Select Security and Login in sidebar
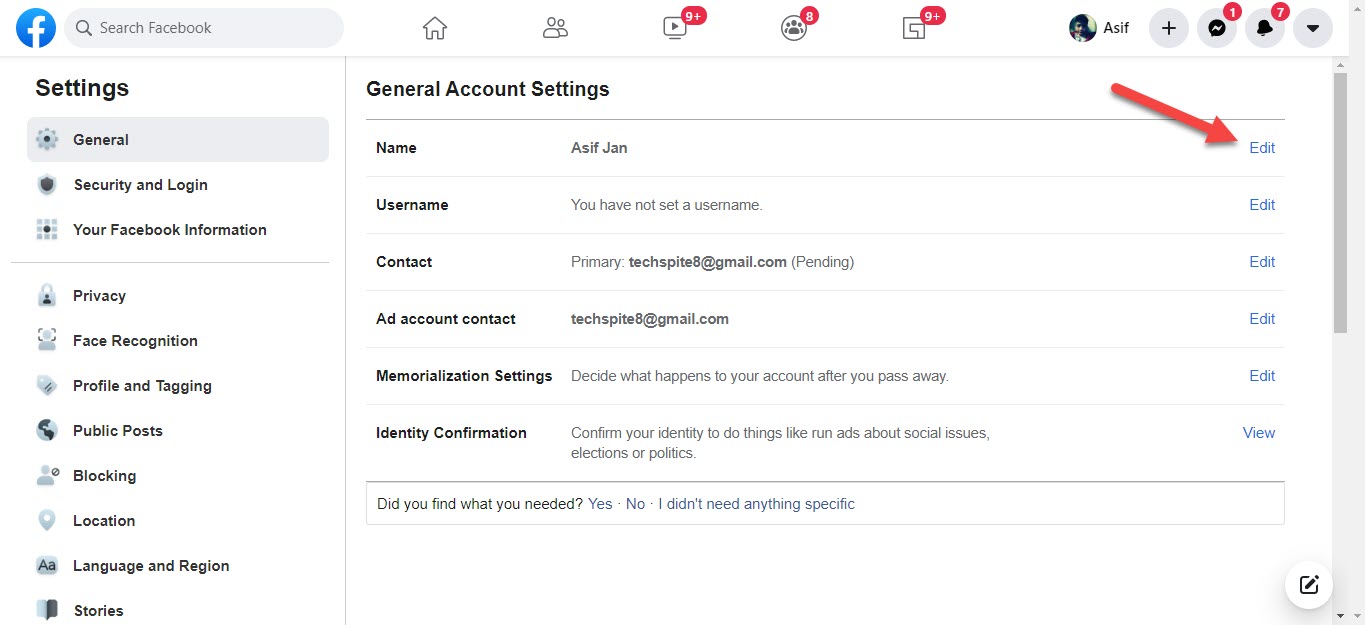 point(140,185)
